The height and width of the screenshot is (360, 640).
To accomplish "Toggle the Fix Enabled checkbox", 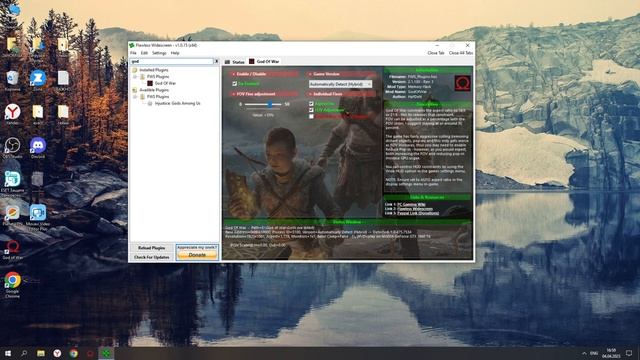I will click(235, 84).
